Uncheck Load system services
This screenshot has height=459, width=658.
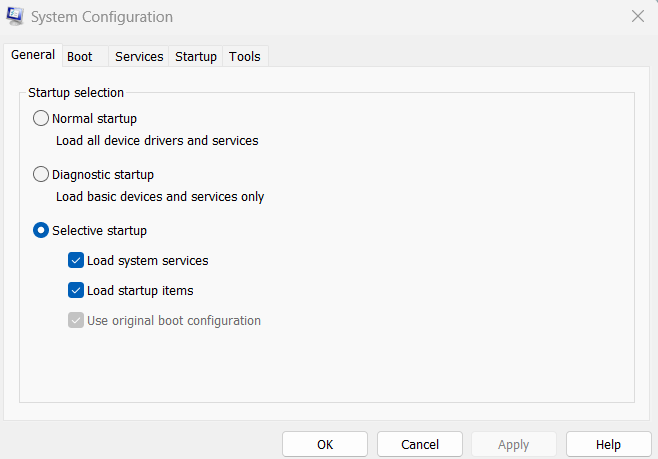[76, 261]
